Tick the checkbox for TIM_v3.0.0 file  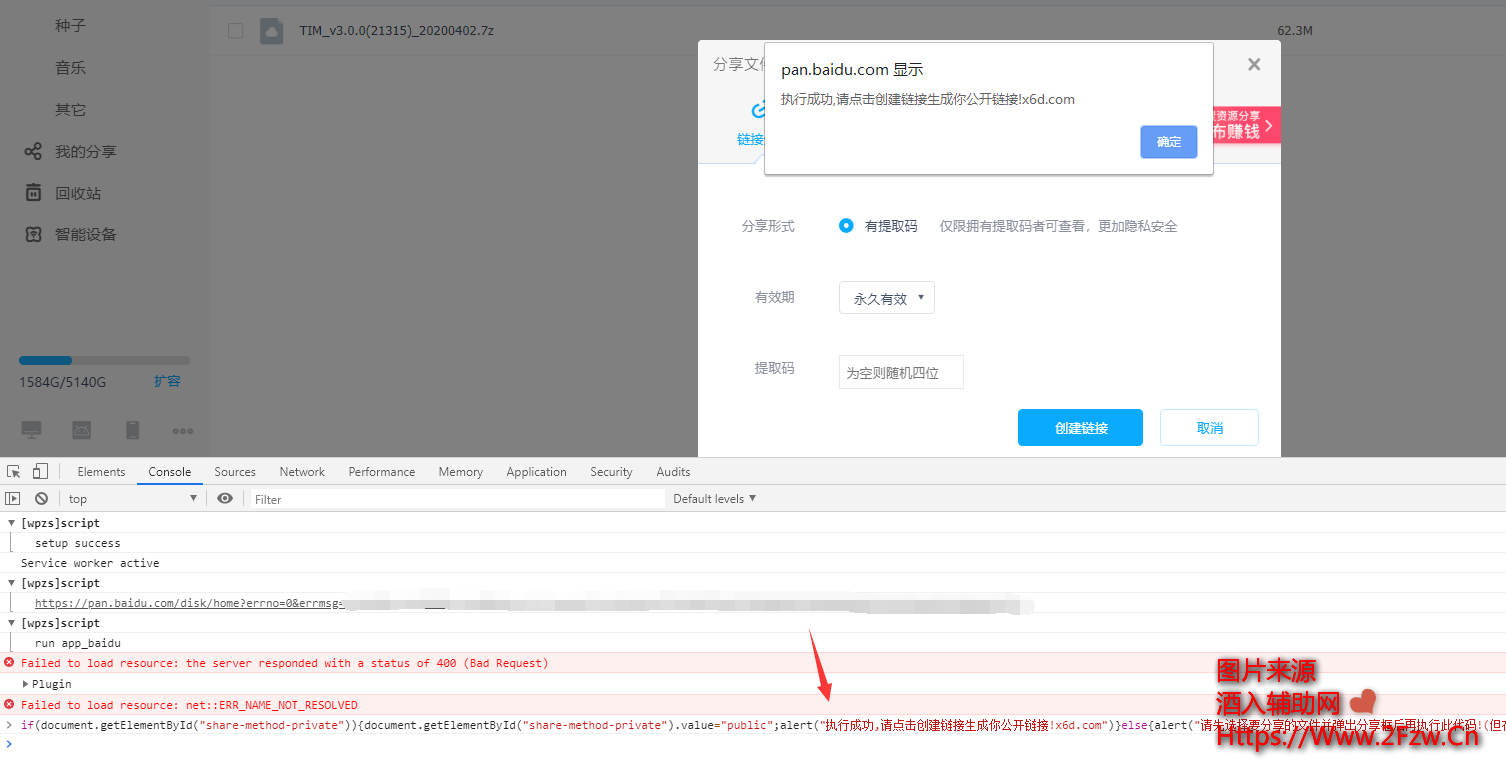[x=236, y=31]
